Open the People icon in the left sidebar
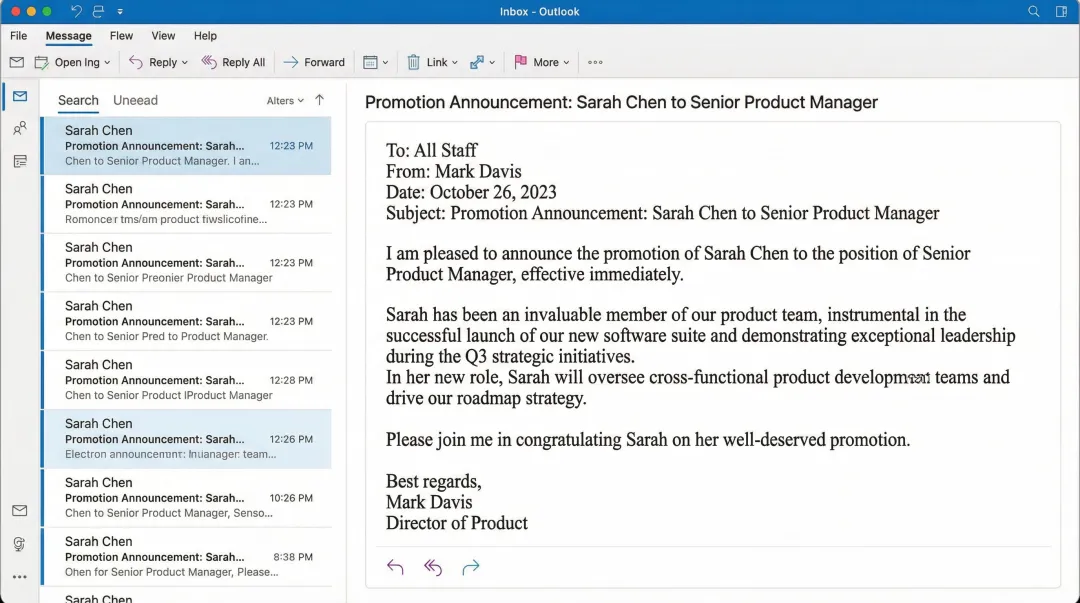1080x603 pixels. click(18, 128)
